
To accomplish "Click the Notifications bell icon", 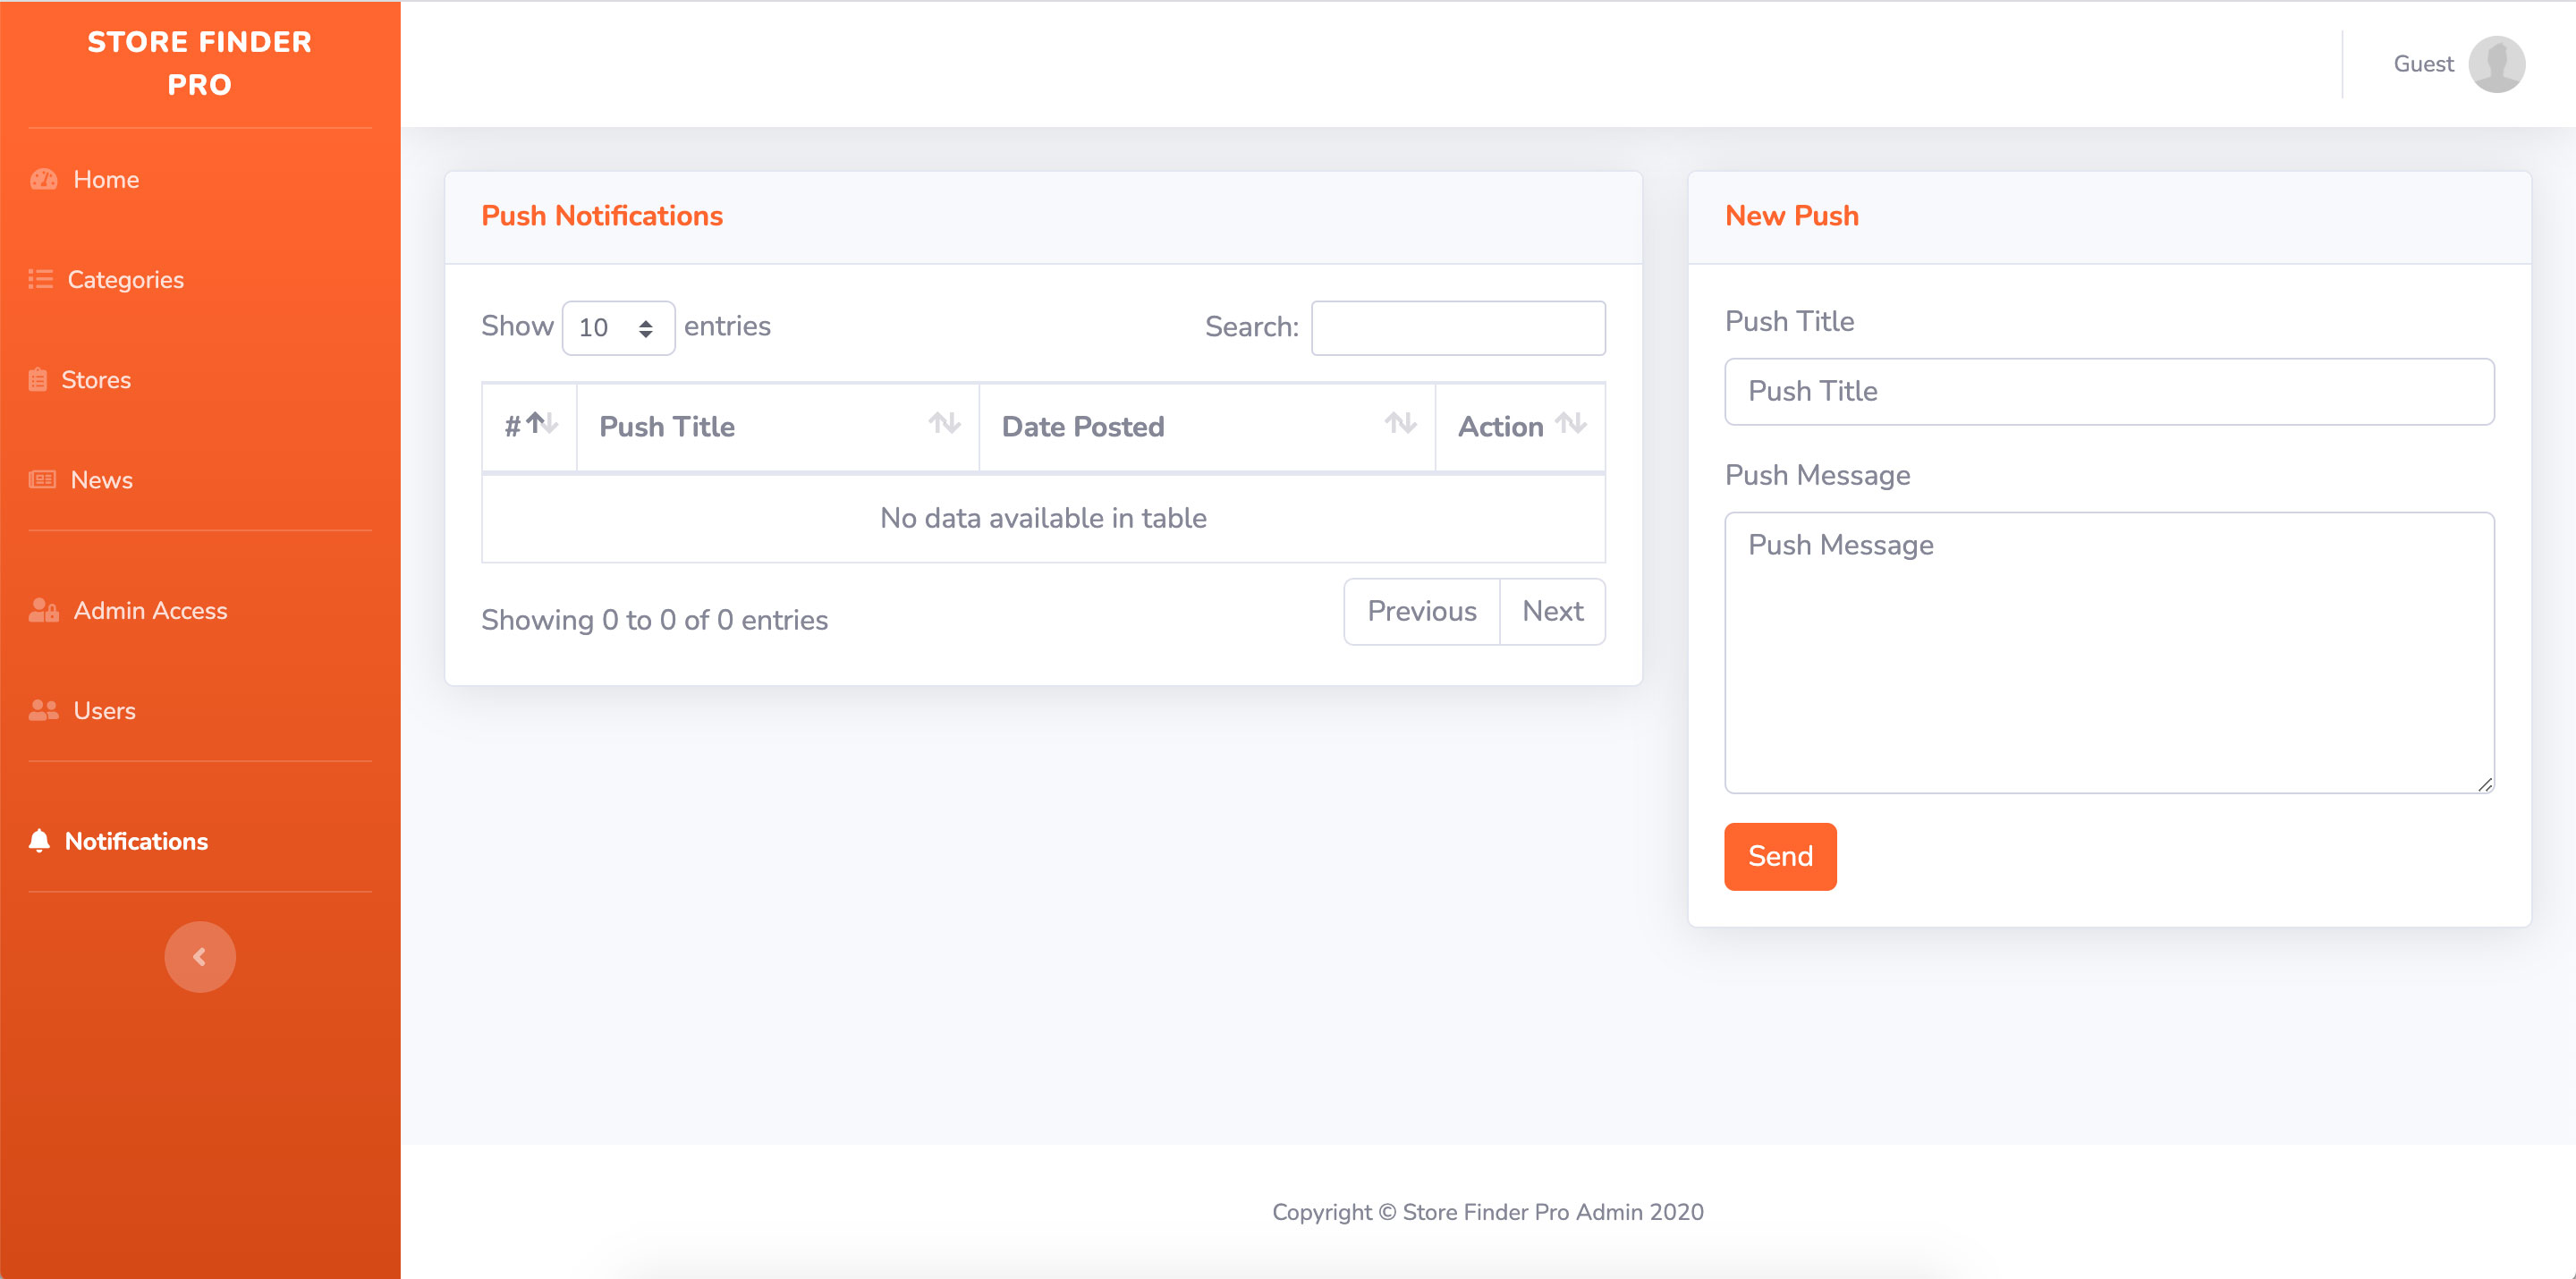I will point(39,841).
